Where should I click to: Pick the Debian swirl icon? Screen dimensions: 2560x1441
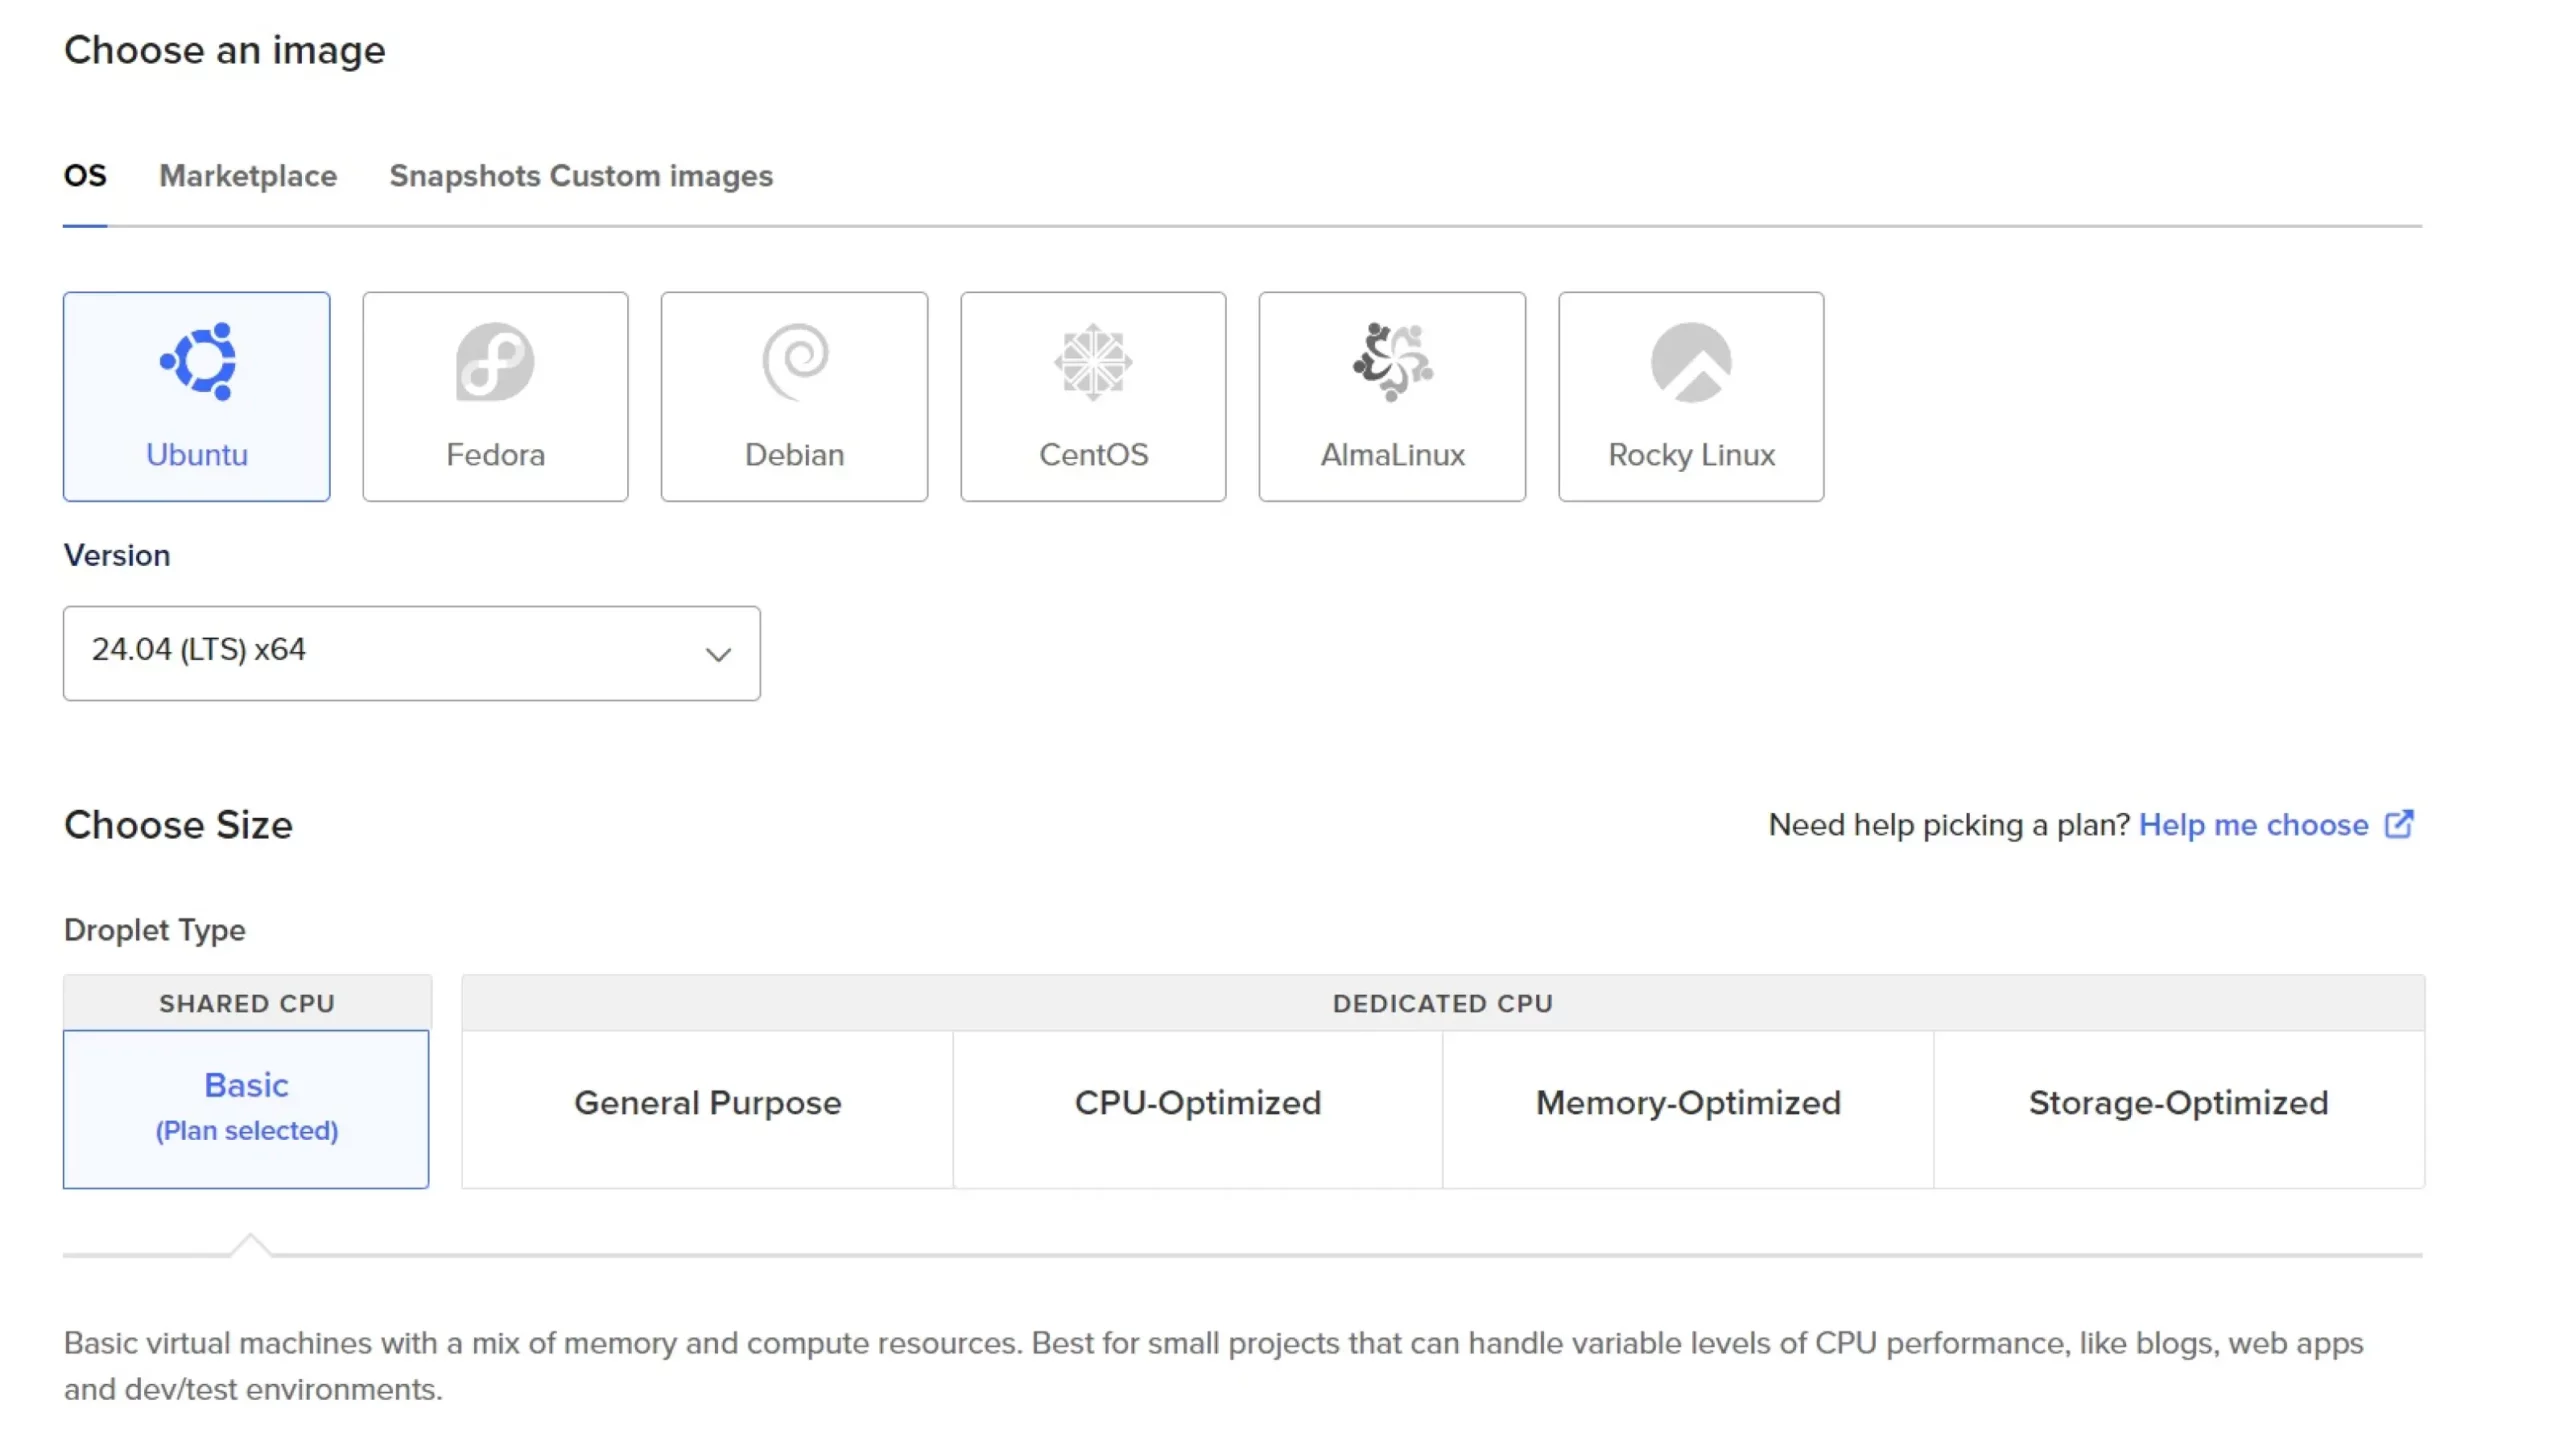pos(795,361)
